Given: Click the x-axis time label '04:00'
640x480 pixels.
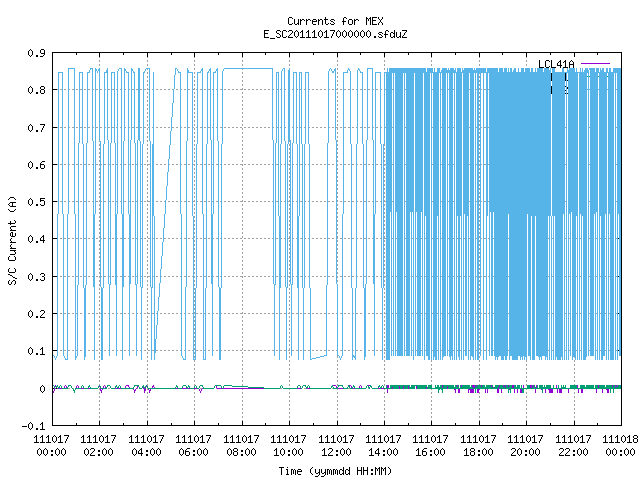Looking at the screenshot, I should pyautogui.click(x=146, y=452).
